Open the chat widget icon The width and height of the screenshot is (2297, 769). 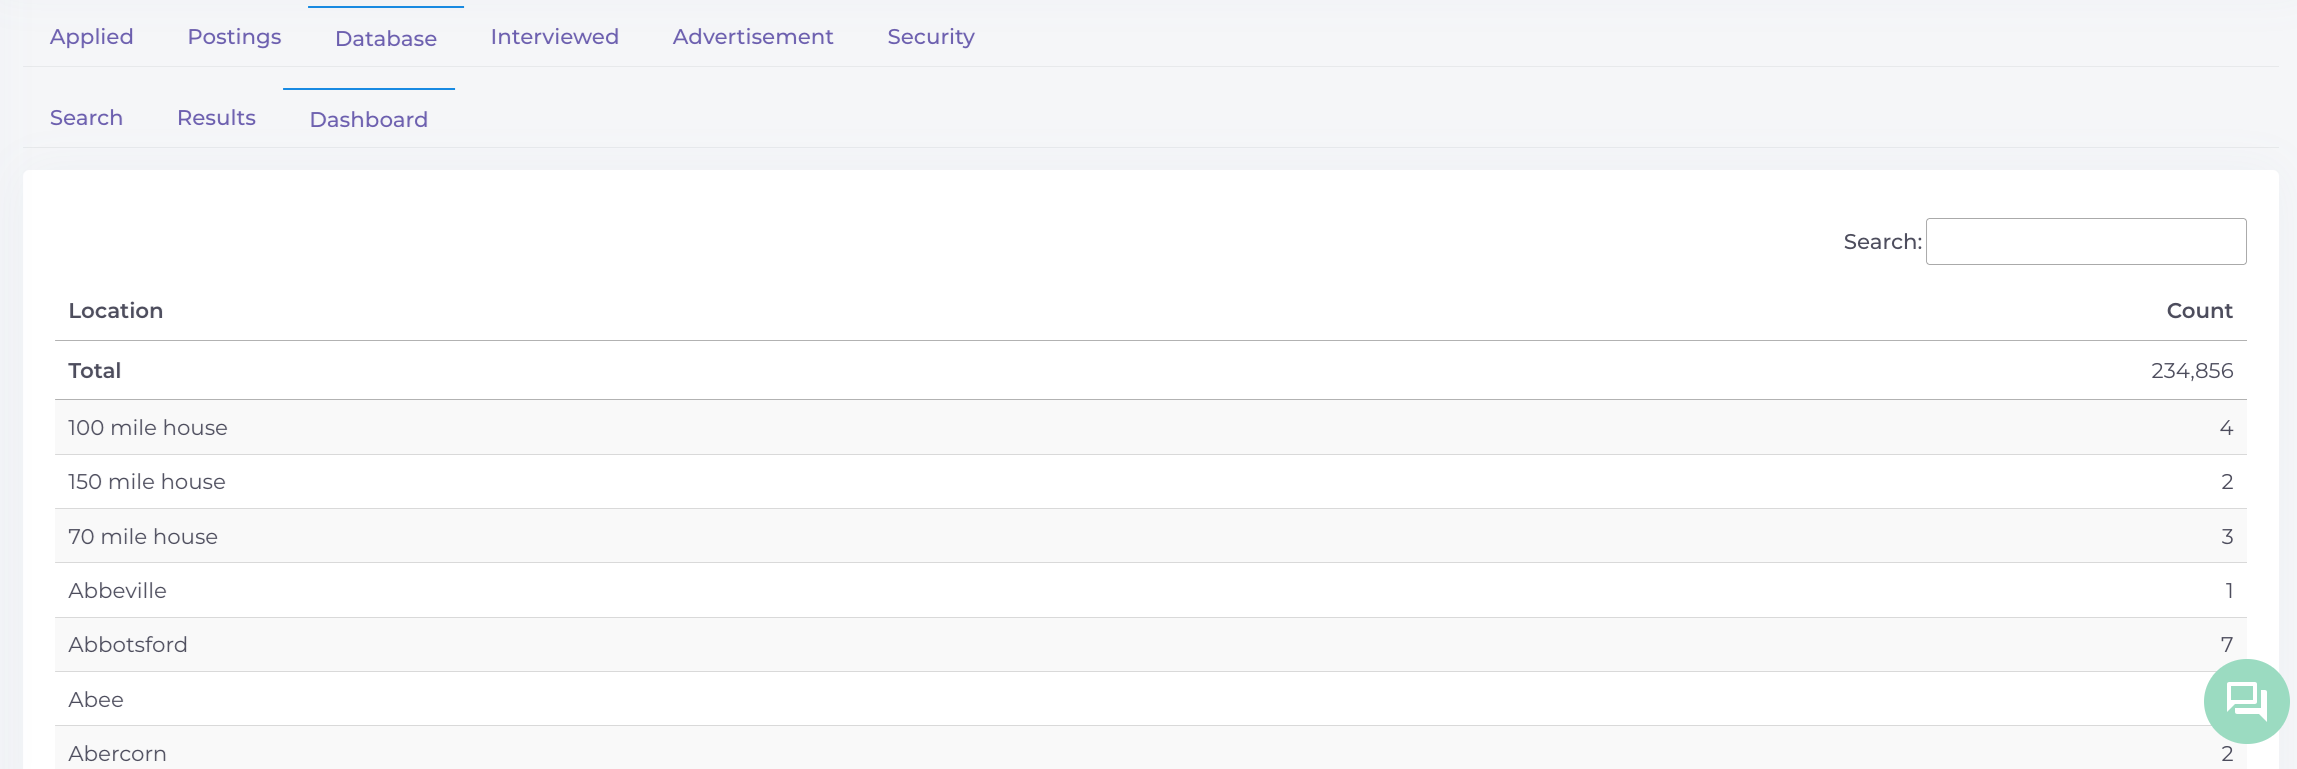click(2246, 701)
